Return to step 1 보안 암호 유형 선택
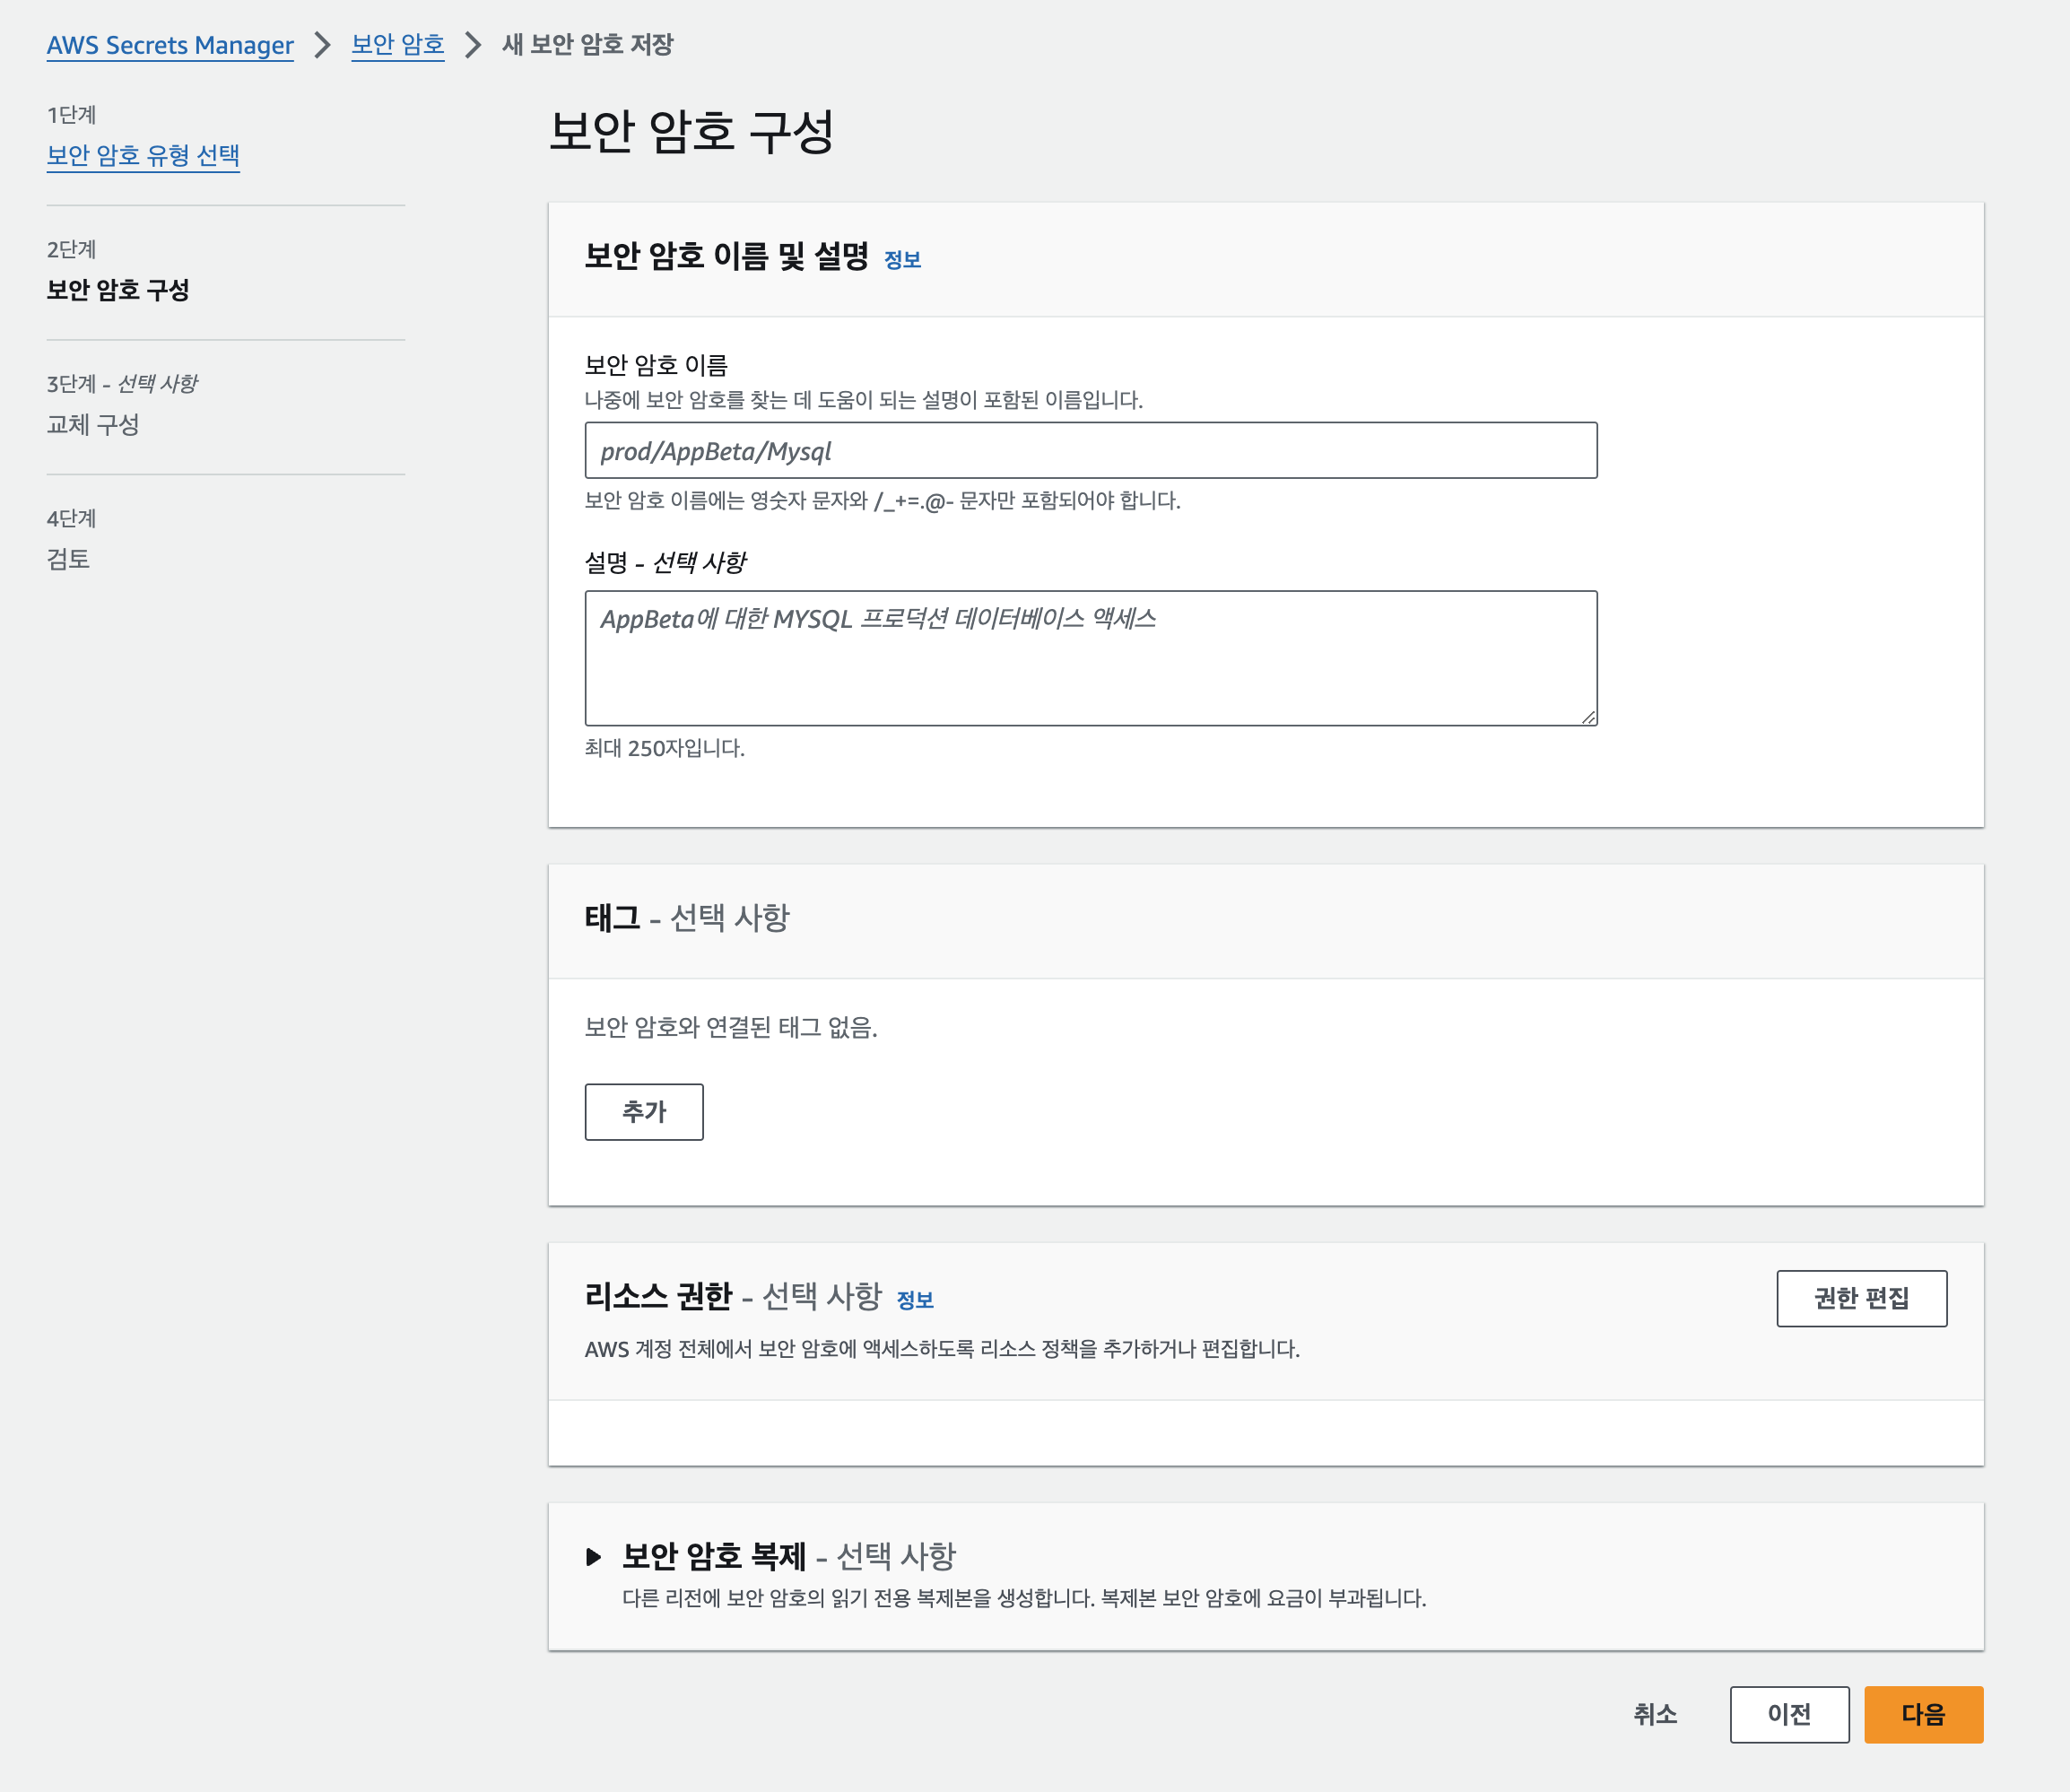Viewport: 2070px width, 1792px height. pyautogui.click(x=143, y=155)
